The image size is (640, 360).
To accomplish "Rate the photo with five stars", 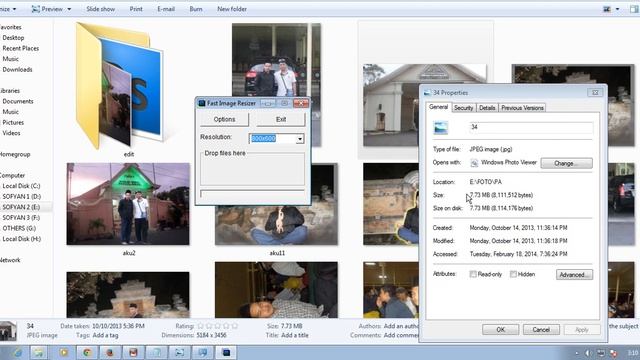I will (x=234, y=326).
